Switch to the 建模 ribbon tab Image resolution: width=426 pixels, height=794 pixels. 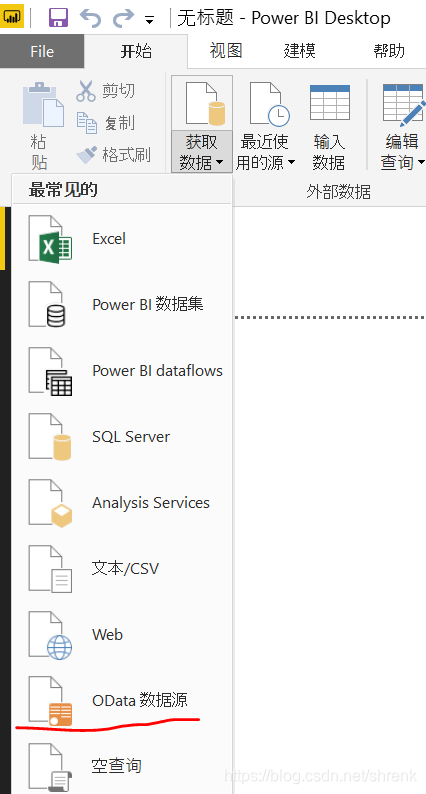[x=299, y=51]
